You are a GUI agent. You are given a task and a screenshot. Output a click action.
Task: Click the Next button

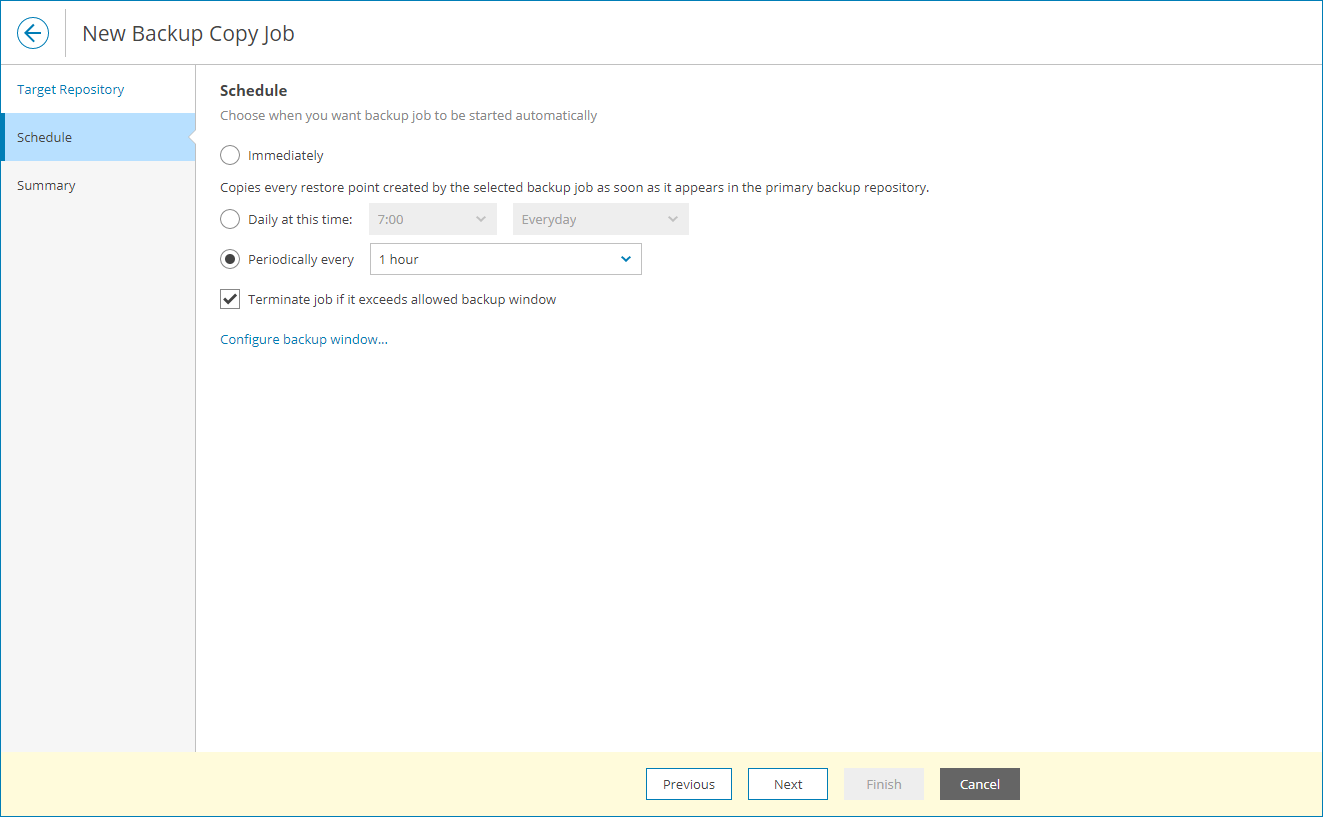point(787,784)
